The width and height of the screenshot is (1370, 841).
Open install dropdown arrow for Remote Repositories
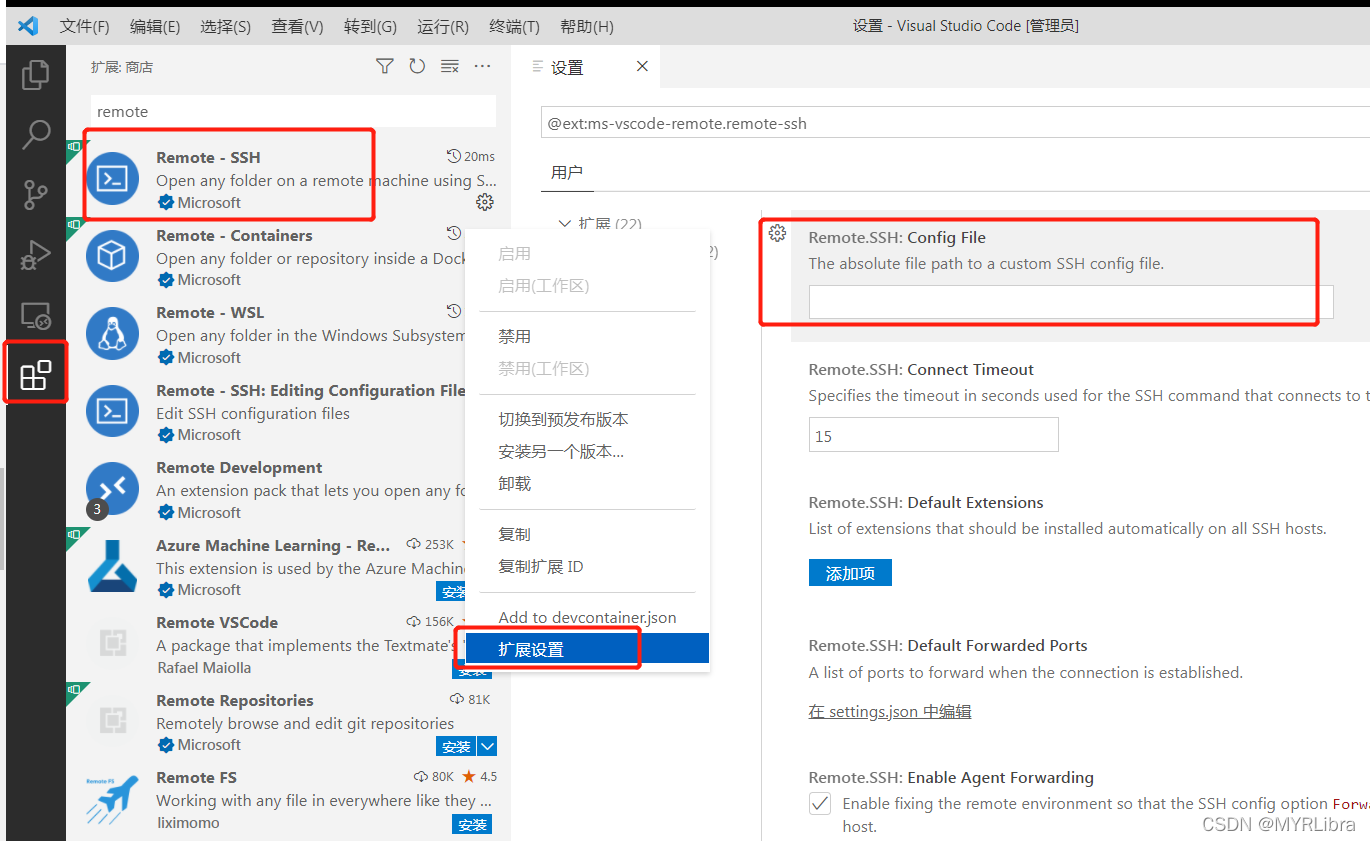(x=487, y=746)
